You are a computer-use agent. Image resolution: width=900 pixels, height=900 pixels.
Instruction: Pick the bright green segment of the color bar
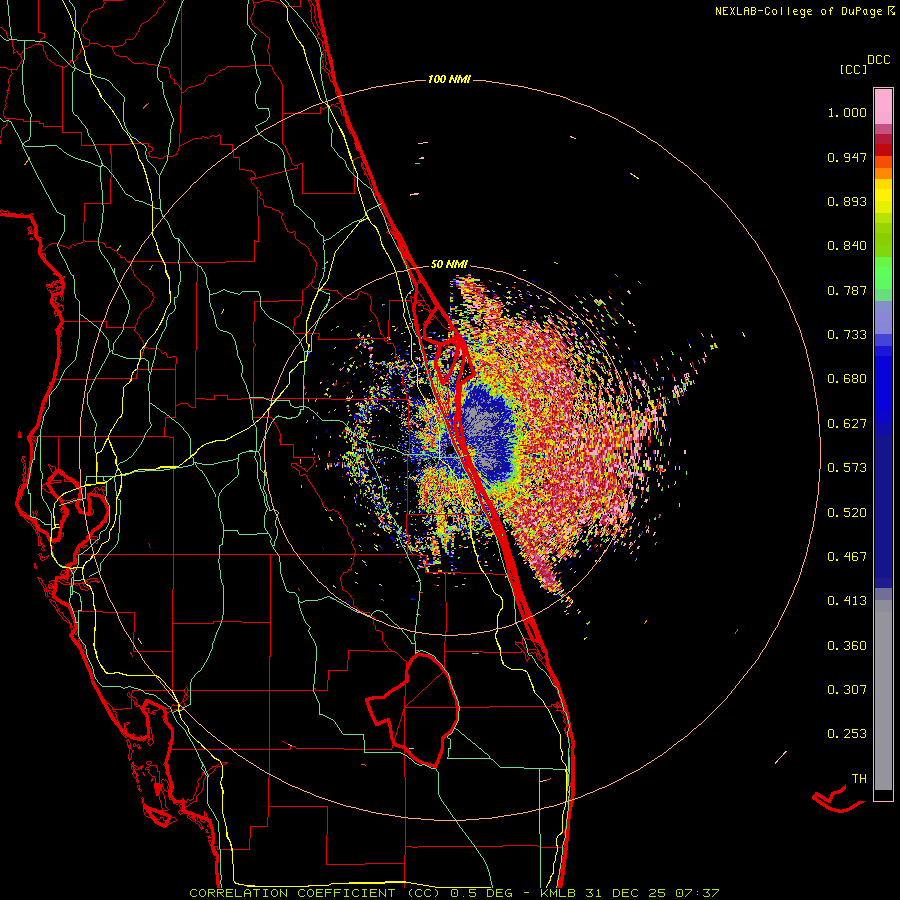click(883, 273)
